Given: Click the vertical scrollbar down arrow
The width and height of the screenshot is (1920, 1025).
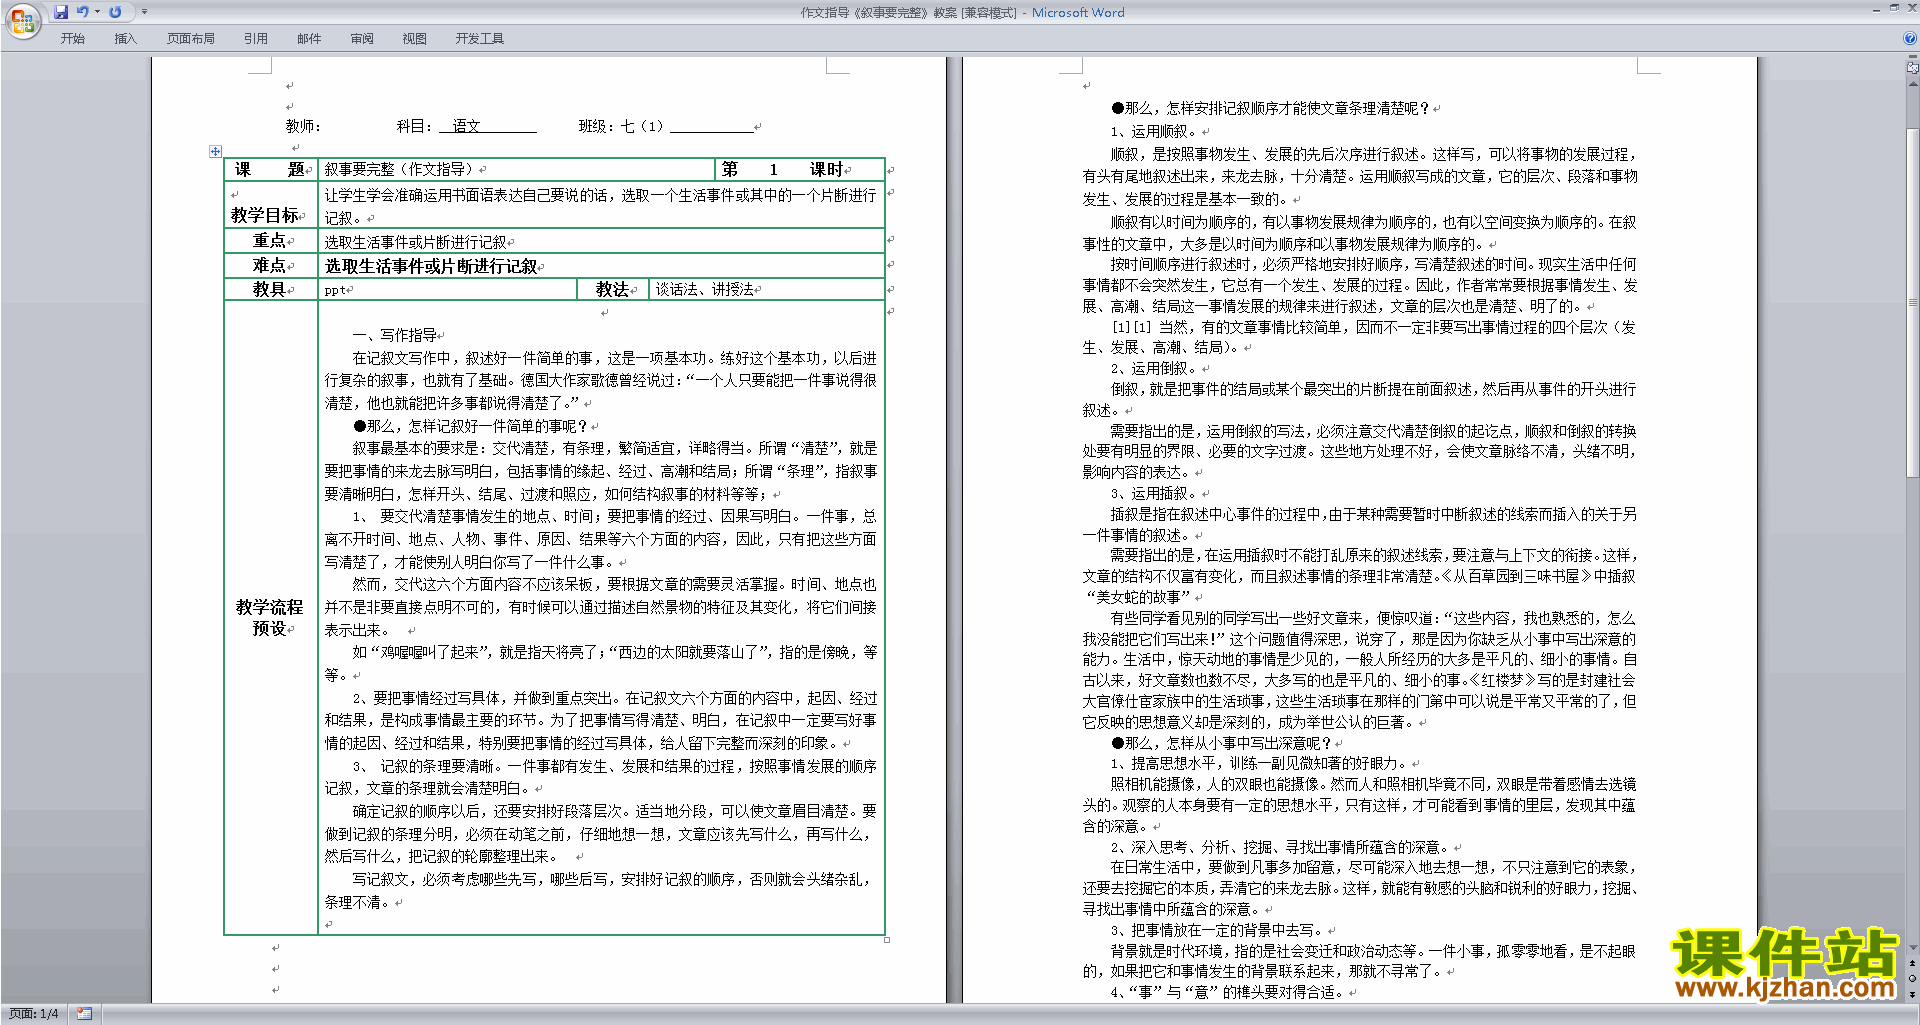Looking at the screenshot, I should 1912,948.
